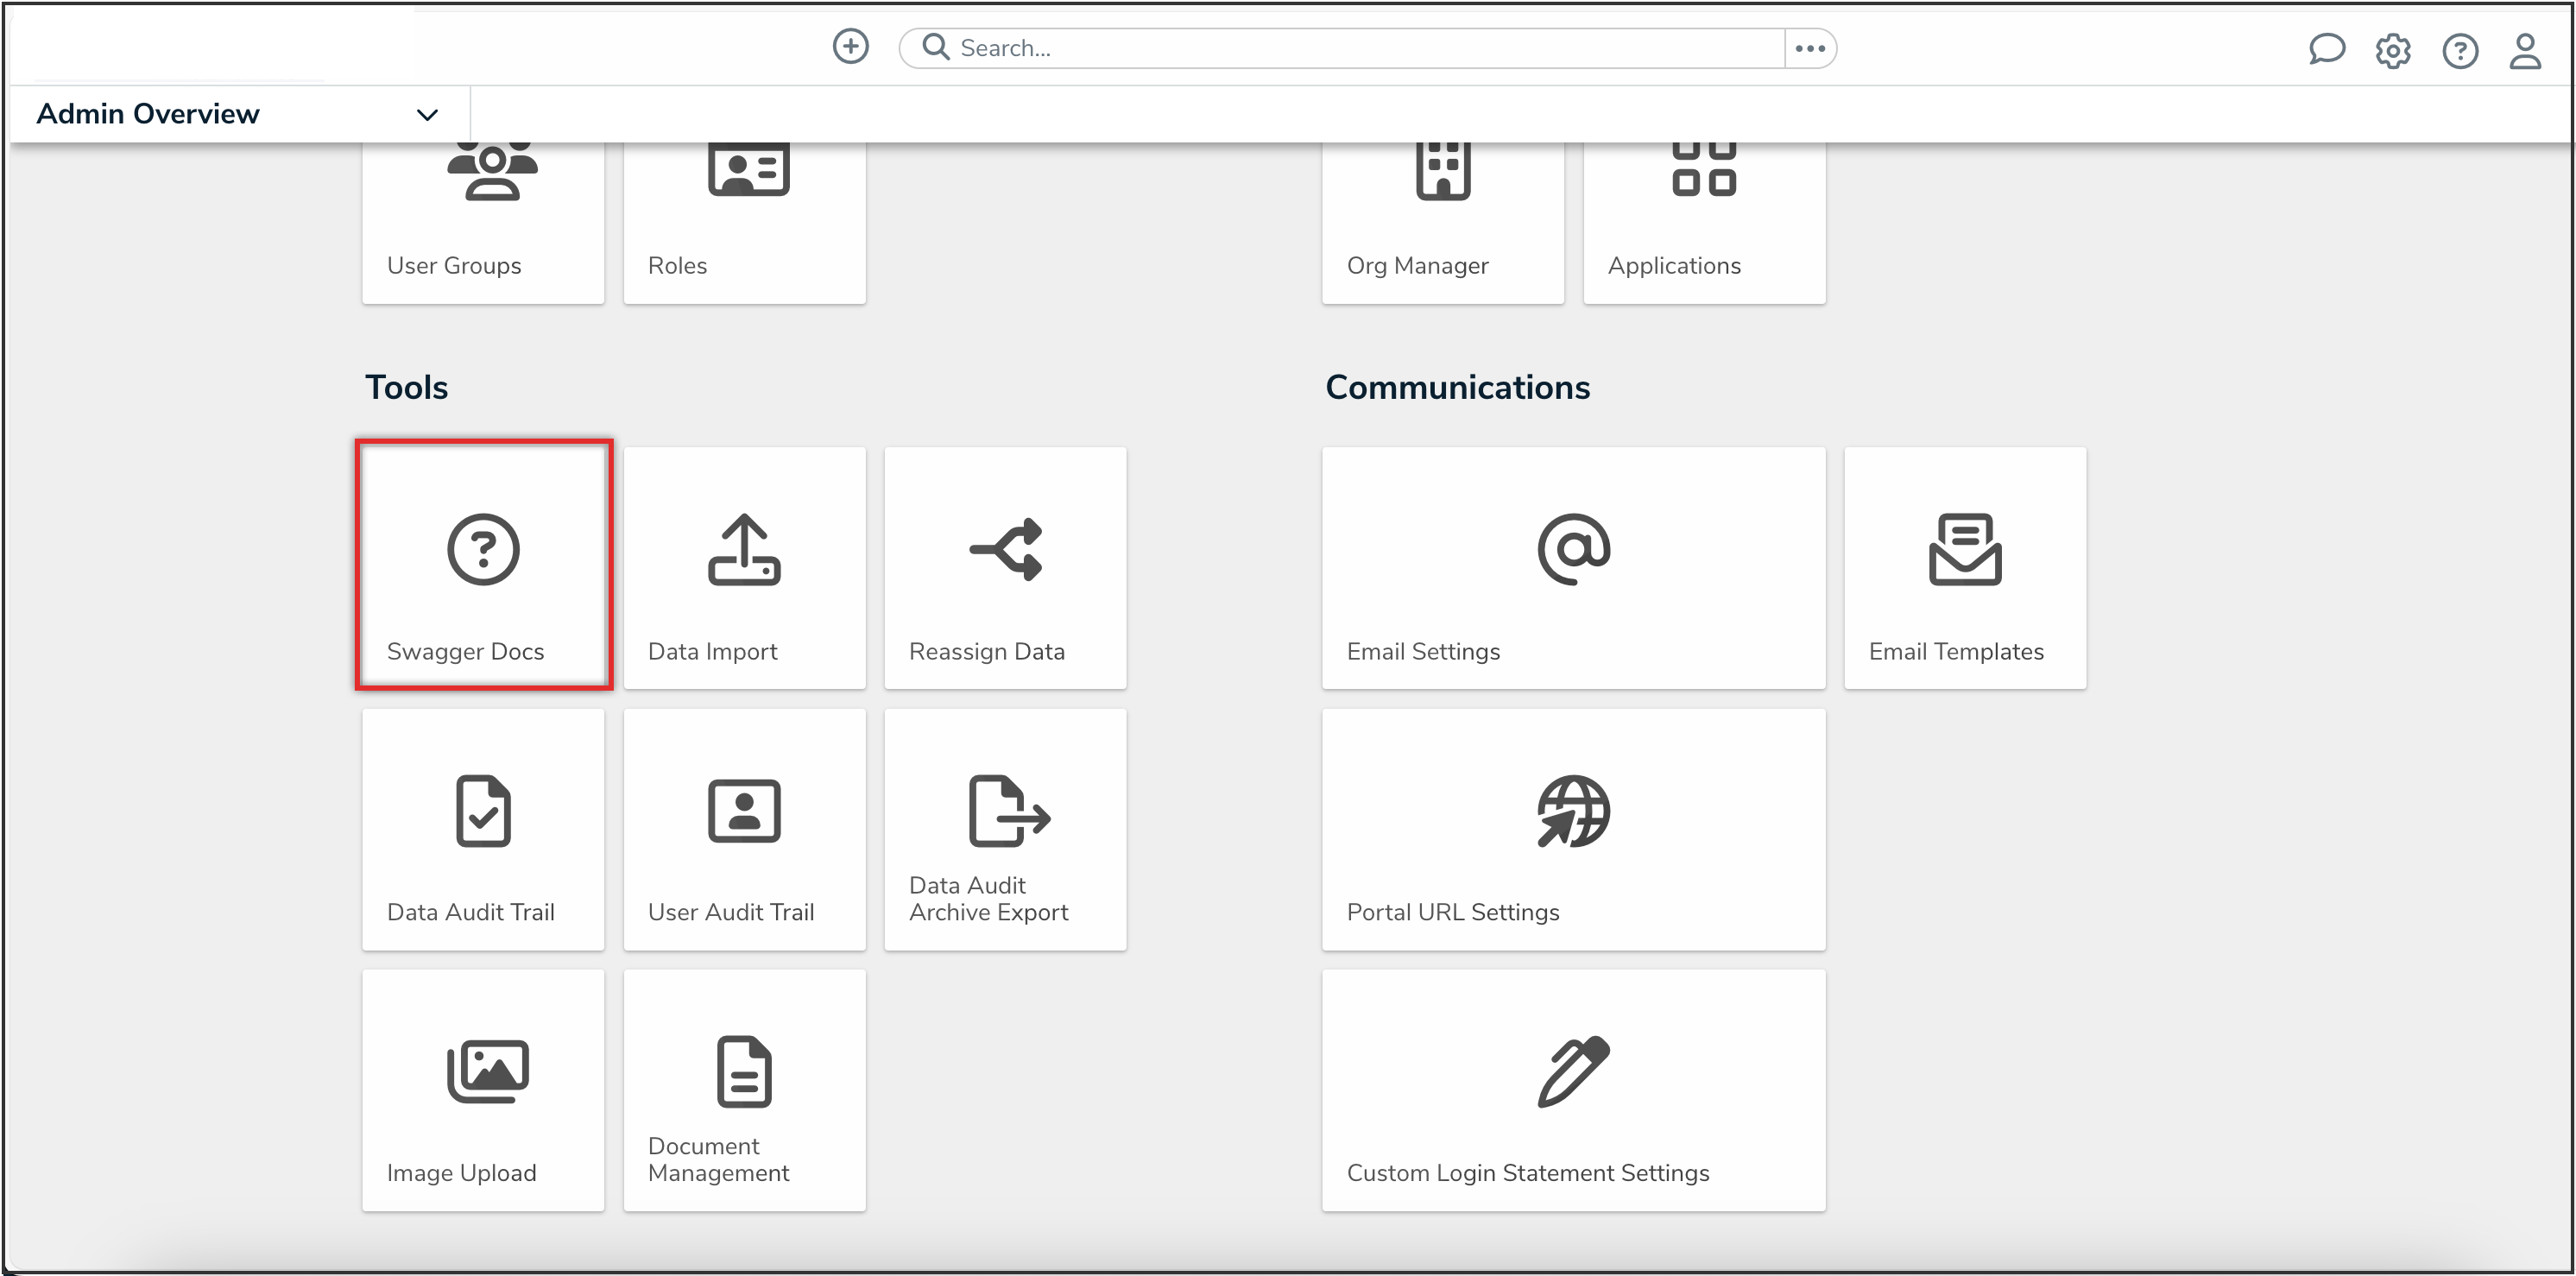The width and height of the screenshot is (2576, 1276).
Task: Click the quick add plus icon
Action: pyautogui.click(x=850, y=46)
